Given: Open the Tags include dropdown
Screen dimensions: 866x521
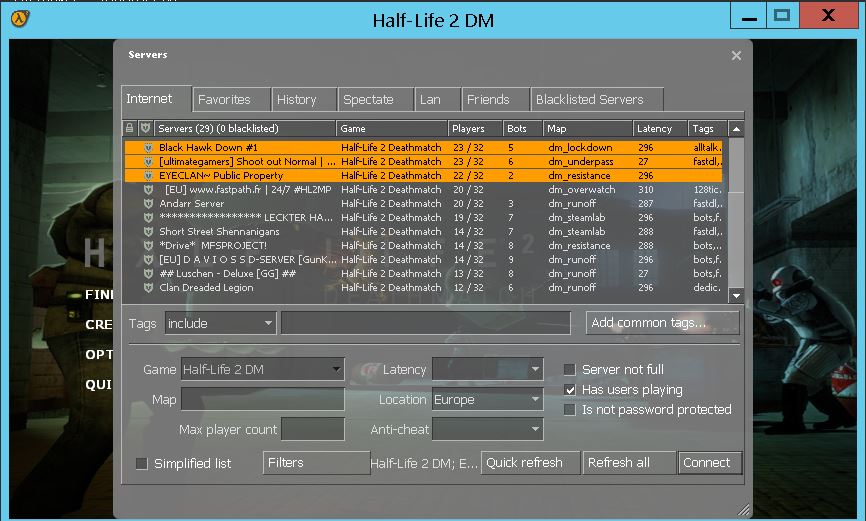Looking at the screenshot, I should (220, 323).
